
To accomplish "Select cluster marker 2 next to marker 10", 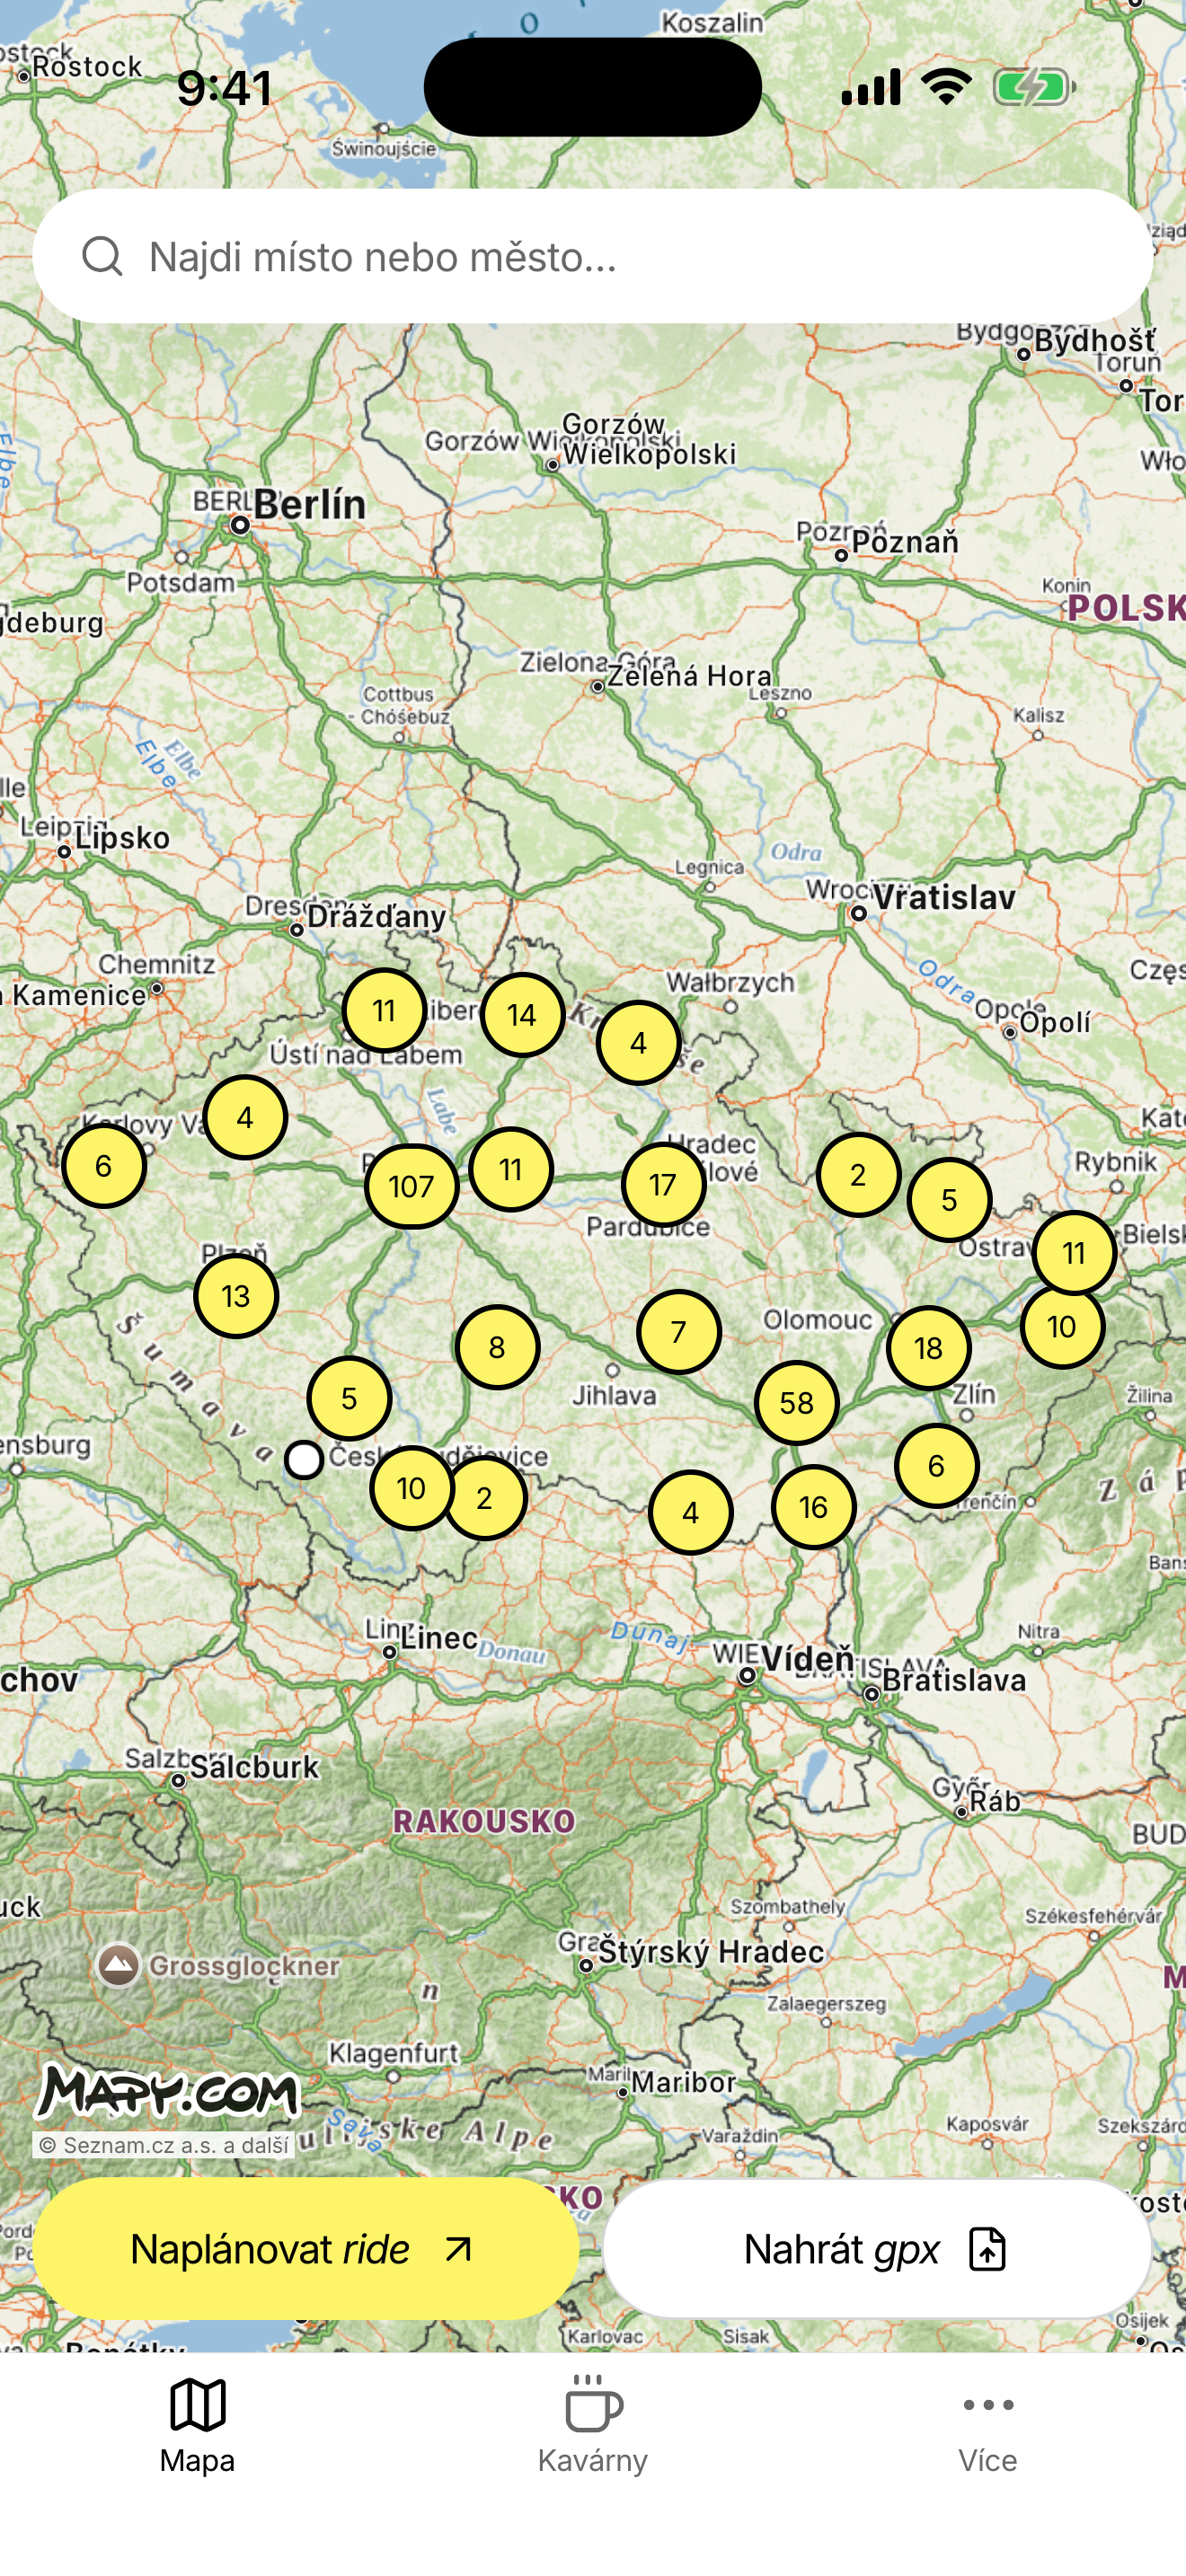I will (x=485, y=1497).
